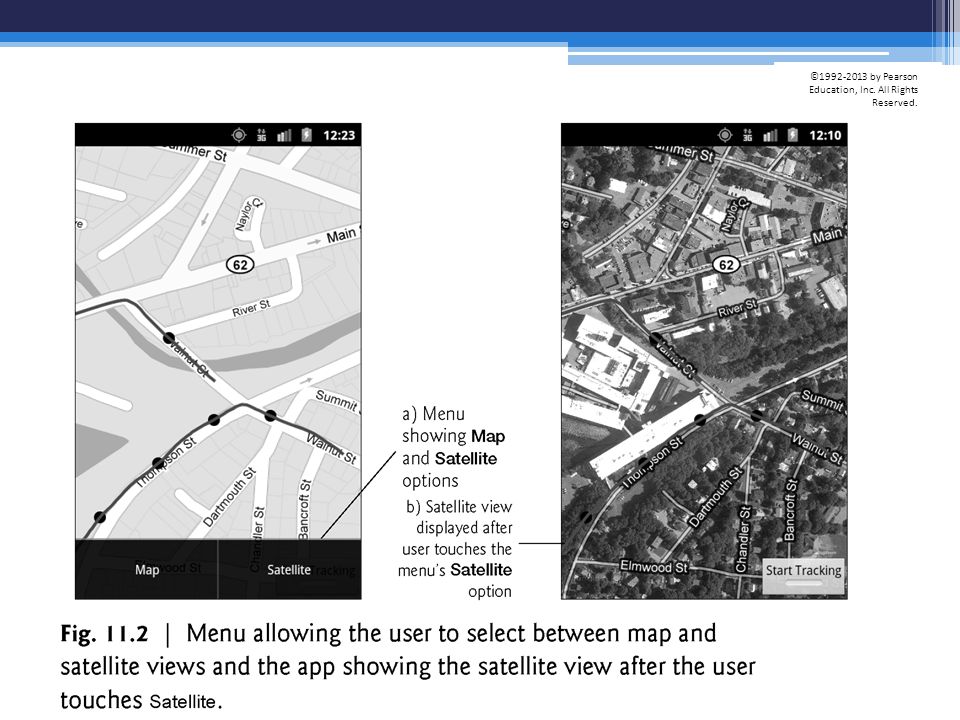
Task: Click the Naylor Ct label on the left map
Action: [x=249, y=214]
